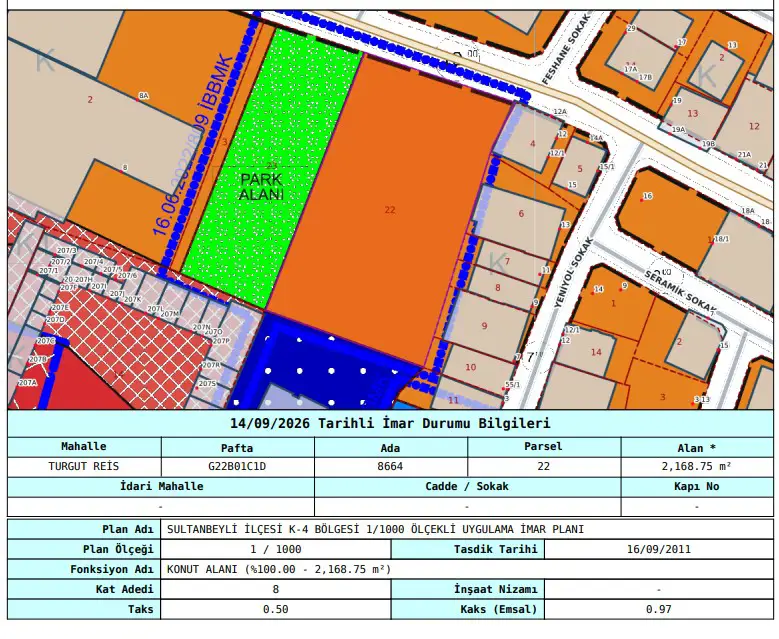Click parcel number 10 on the map

pos(470,367)
